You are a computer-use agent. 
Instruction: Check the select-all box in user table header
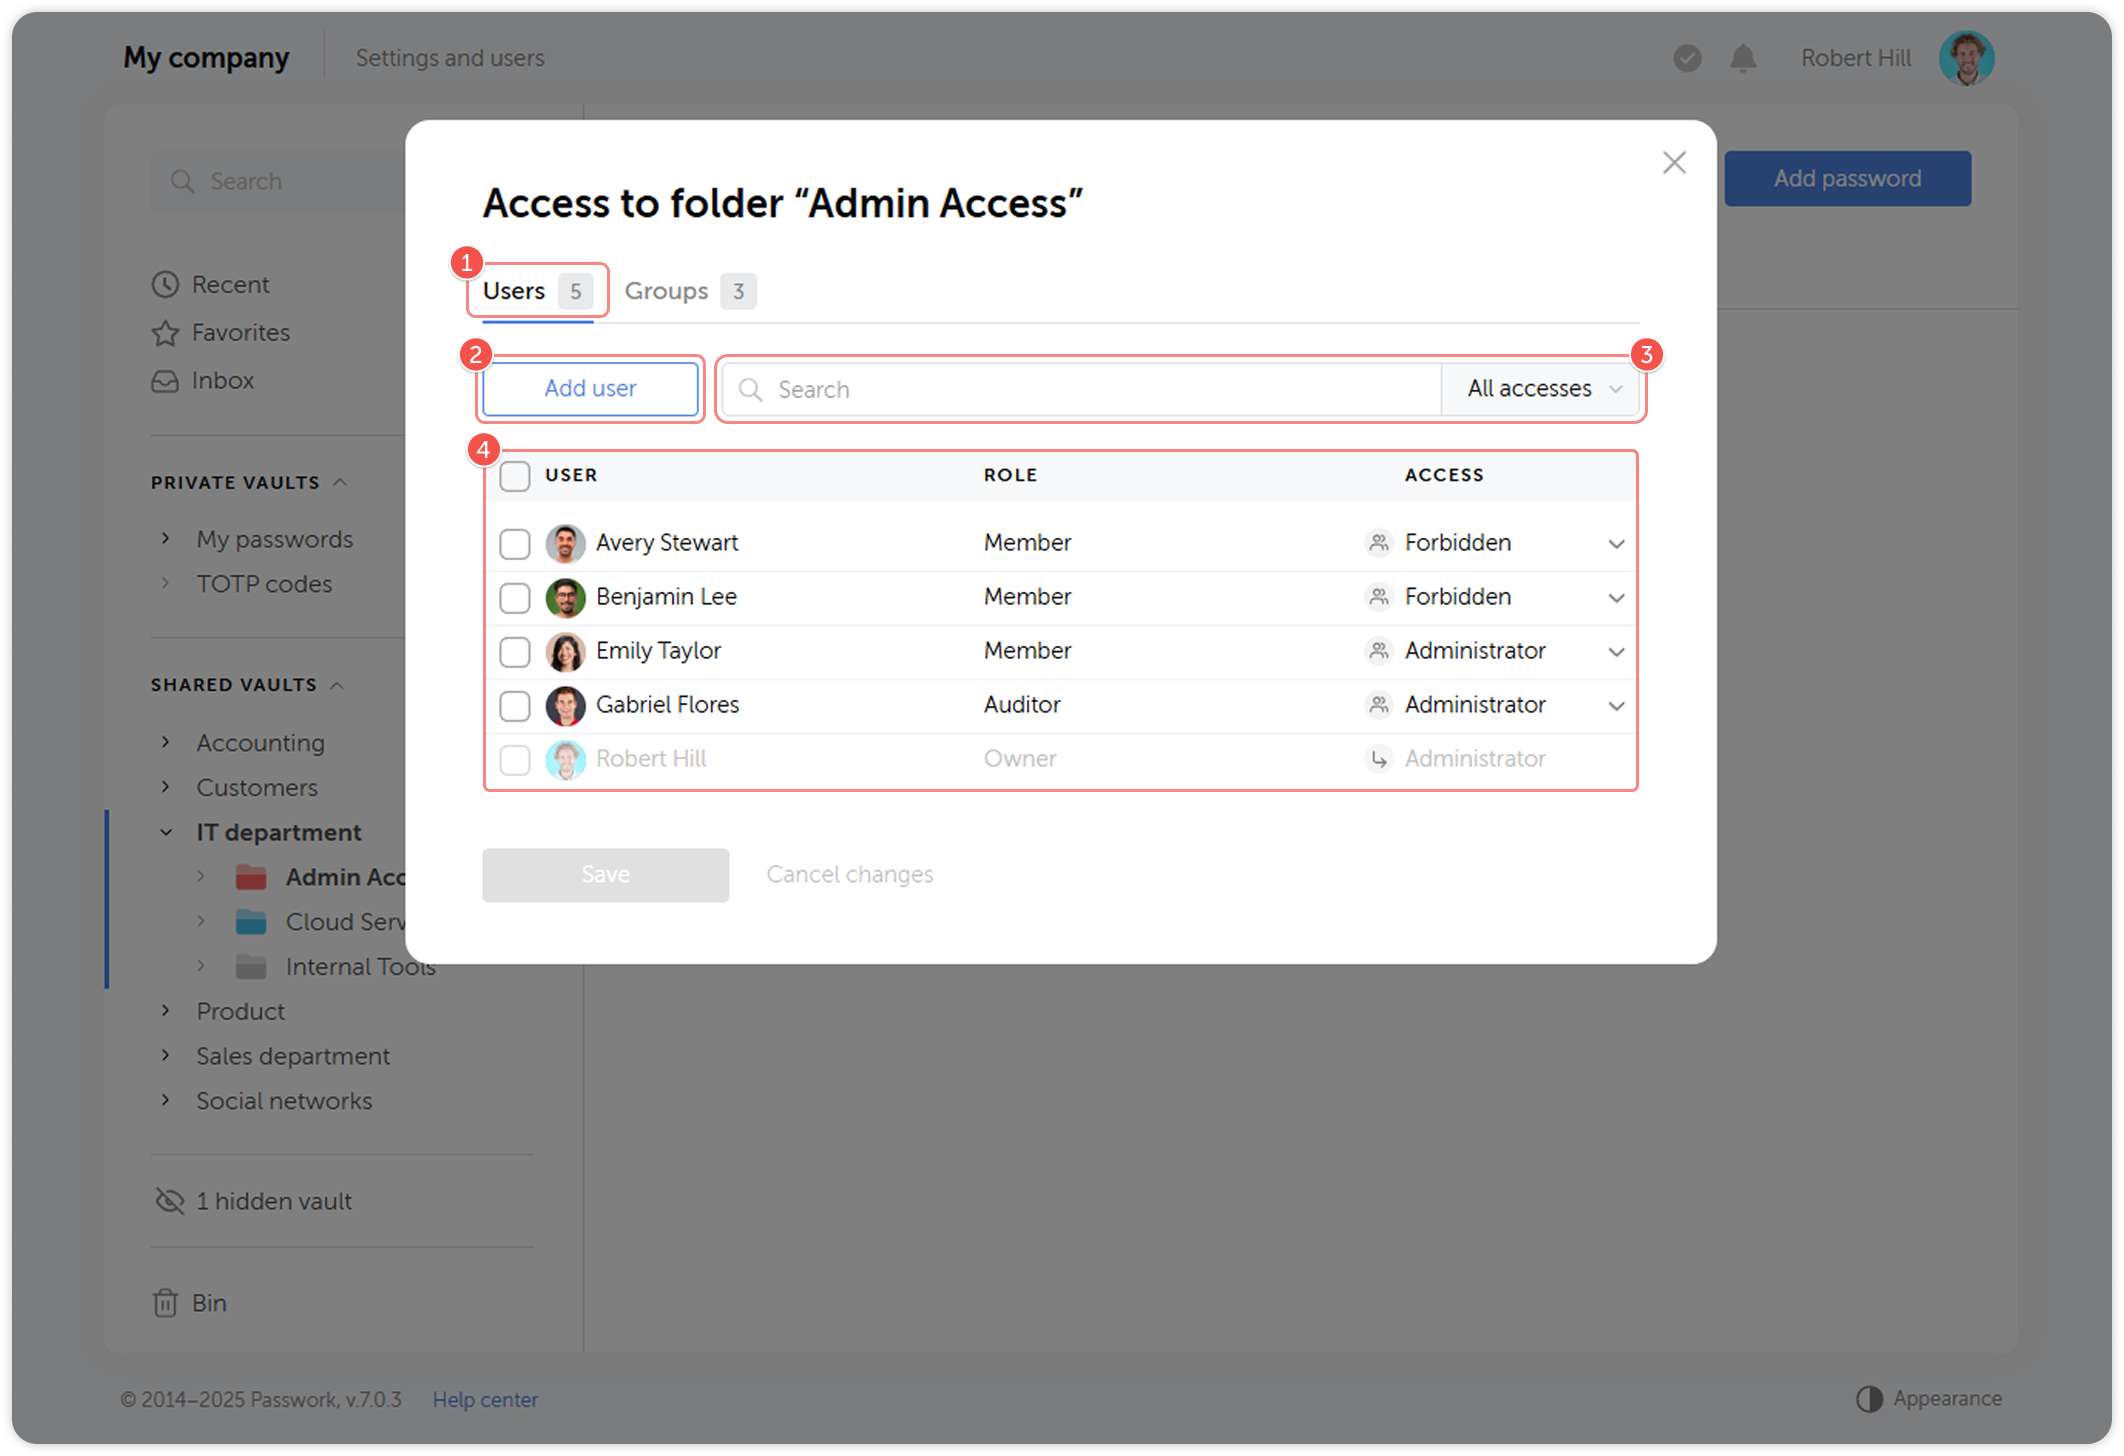(x=515, y=476)
